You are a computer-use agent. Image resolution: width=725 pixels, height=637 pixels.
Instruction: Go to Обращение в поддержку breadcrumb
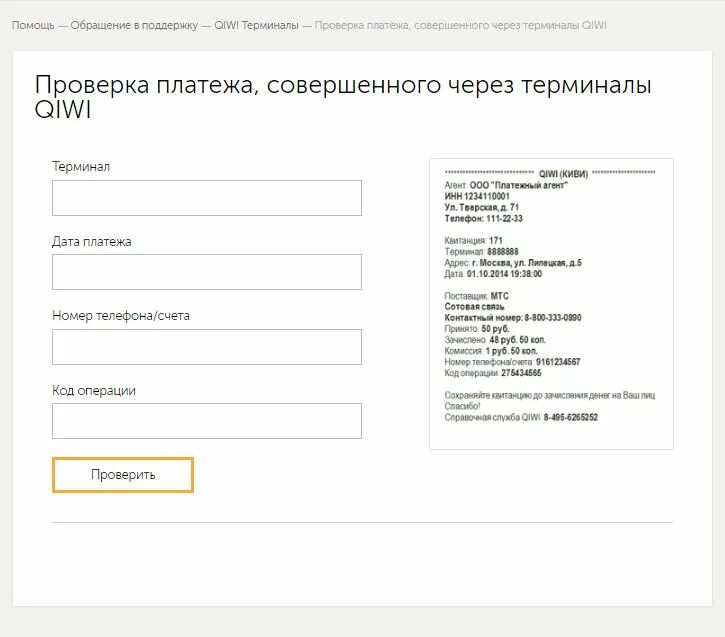click(x=134, y=25)
